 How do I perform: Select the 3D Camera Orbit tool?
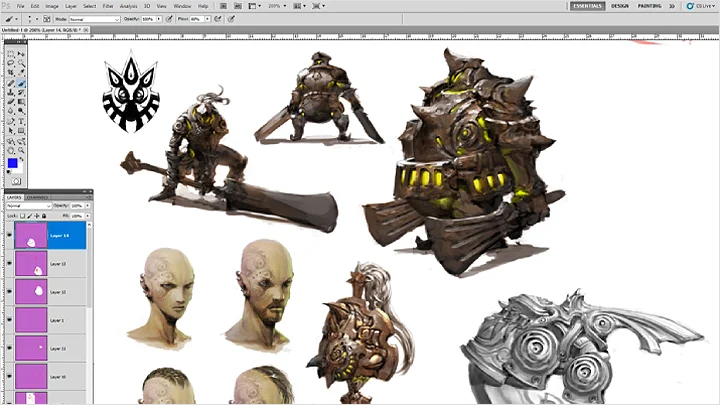click(x=21, y=141)
